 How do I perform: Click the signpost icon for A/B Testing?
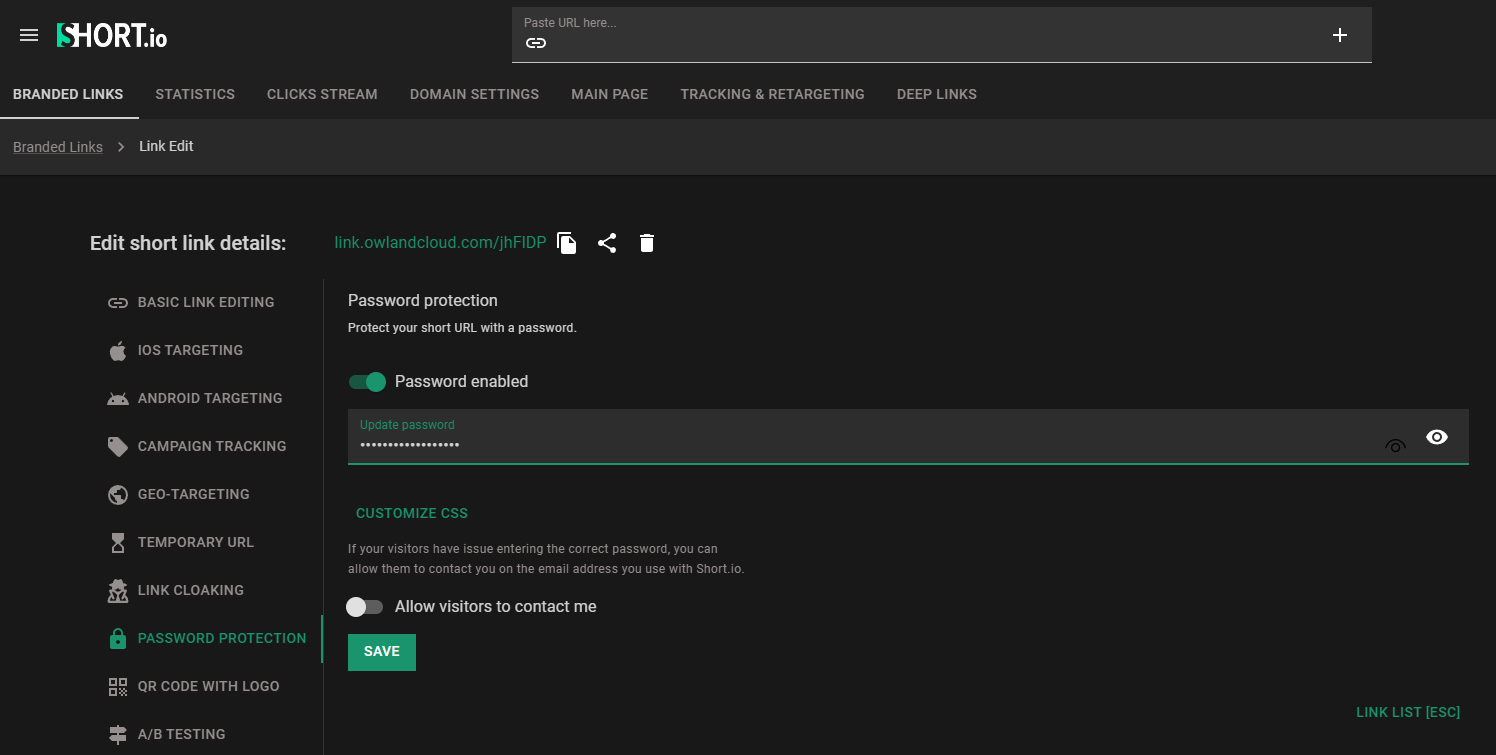coord(118,734)
